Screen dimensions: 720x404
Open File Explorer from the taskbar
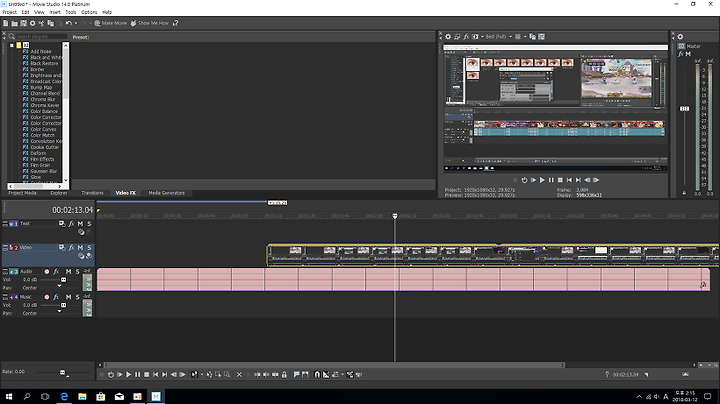82,396
